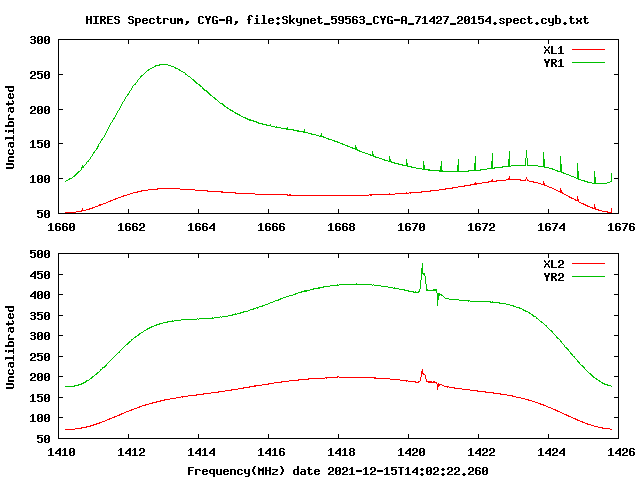Click the 1416 frequency tick label
The width and height of the screenshot is (640, 480).
271,452
